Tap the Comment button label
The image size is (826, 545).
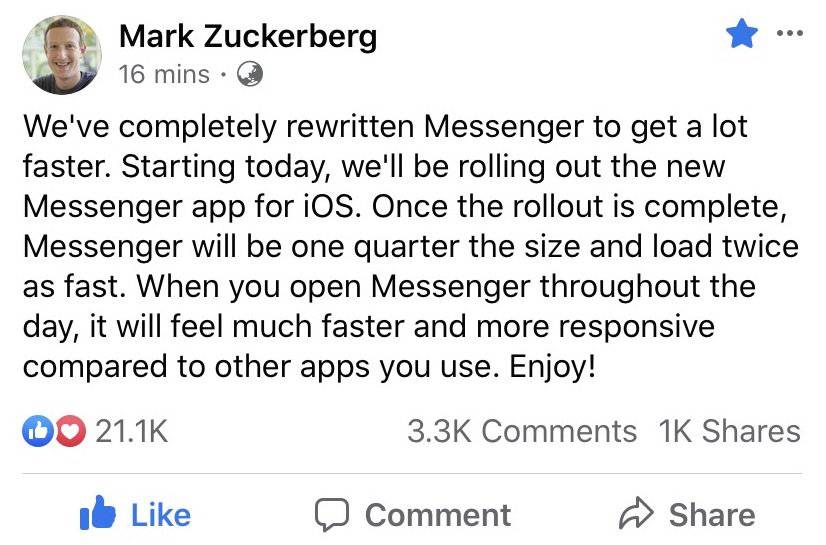[x=437, y=514]
